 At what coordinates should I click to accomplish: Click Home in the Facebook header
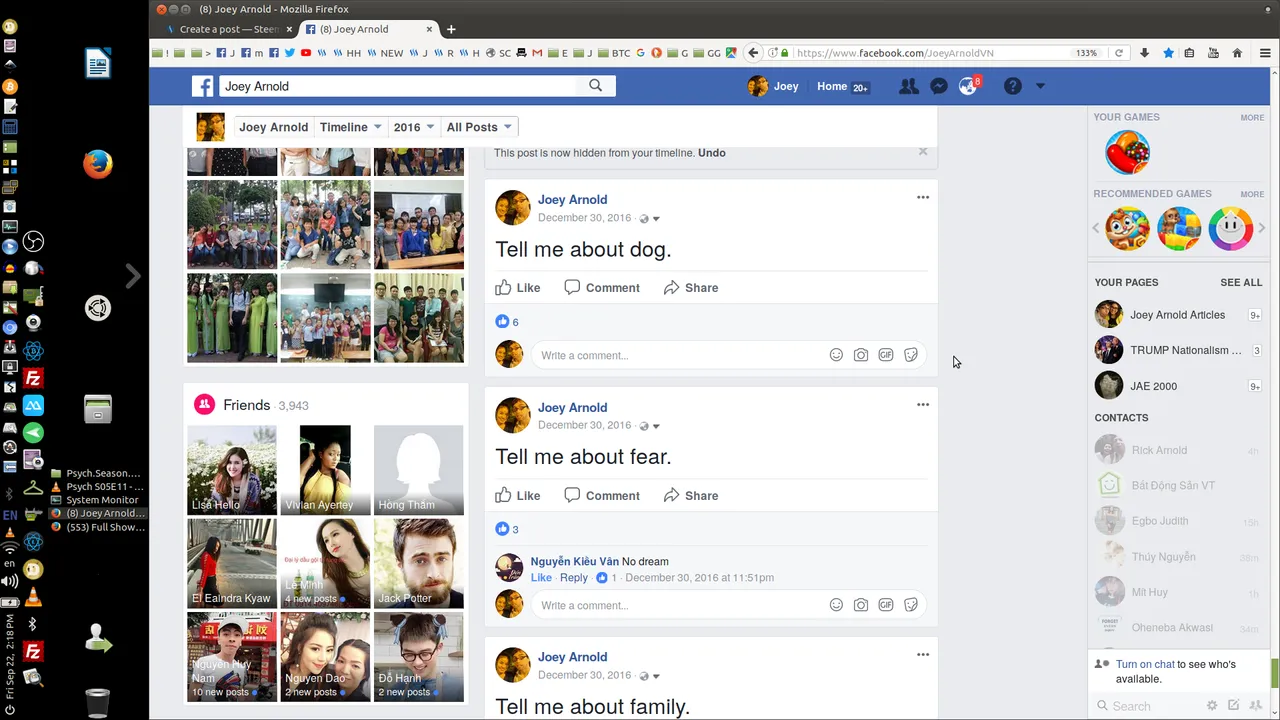(x=832, y=87)
